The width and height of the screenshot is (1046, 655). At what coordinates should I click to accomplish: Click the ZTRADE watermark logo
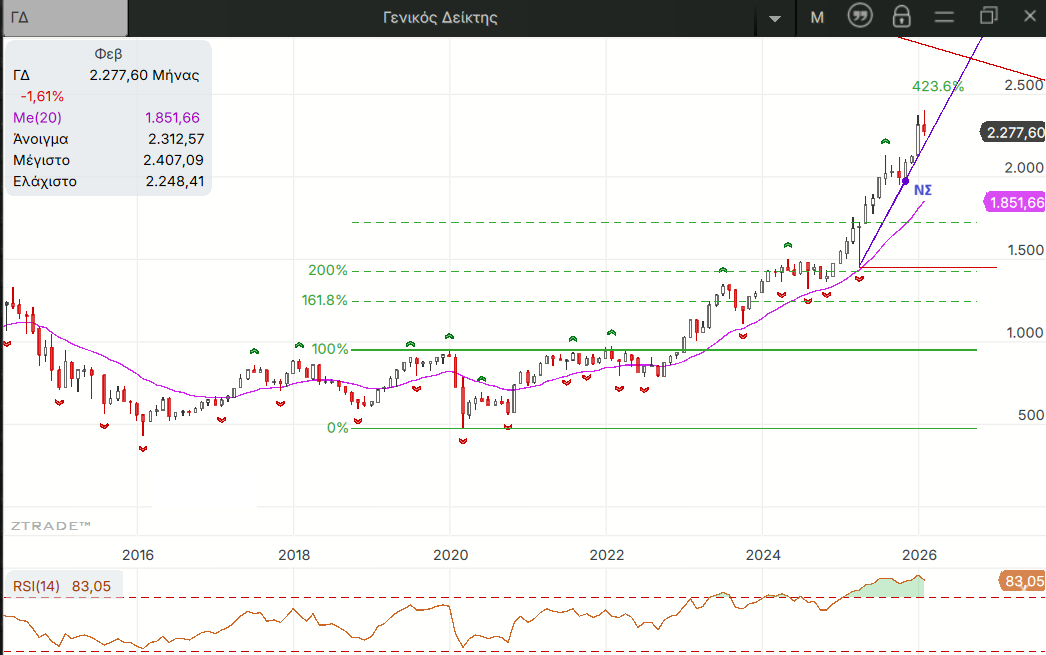pos(51,525)
